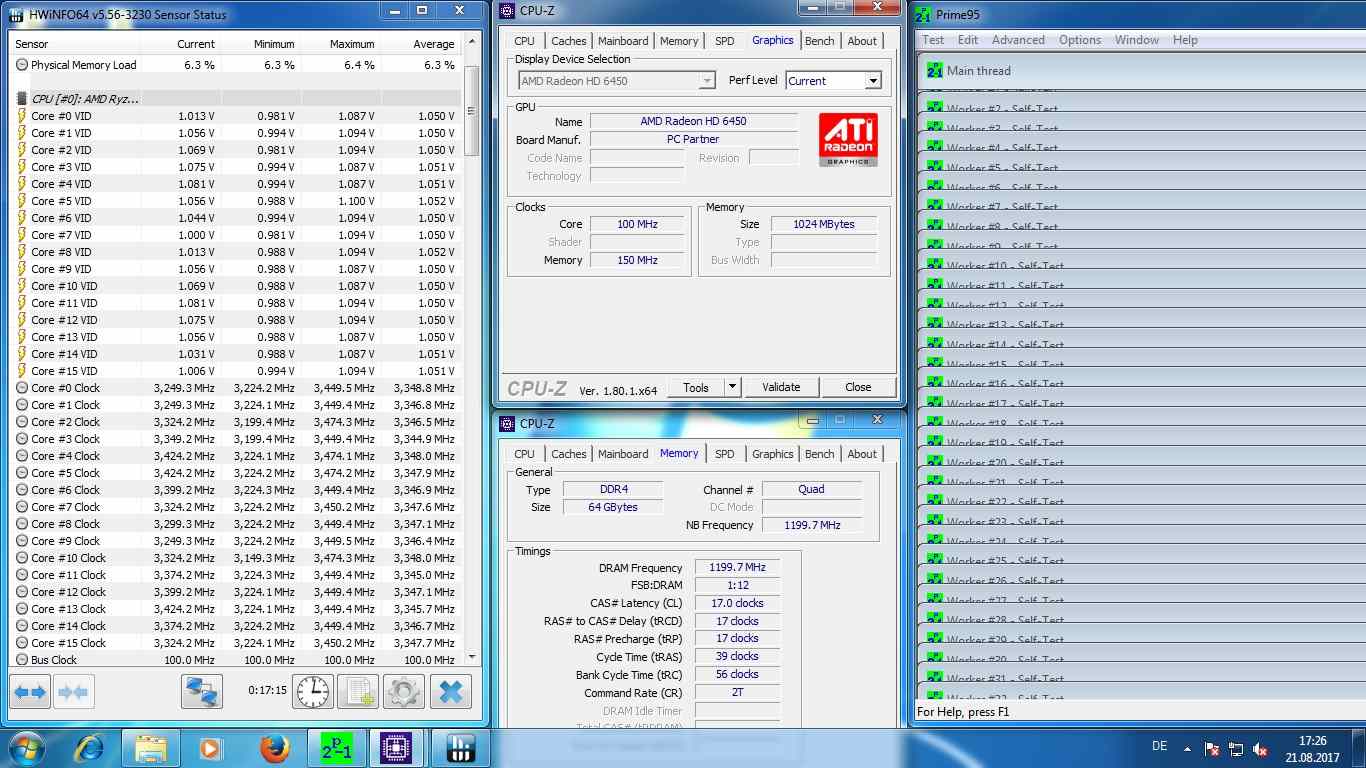Close HWiNFO sensors with blue X button
This screenshot has width=1366, height=768.
[450, 691]
